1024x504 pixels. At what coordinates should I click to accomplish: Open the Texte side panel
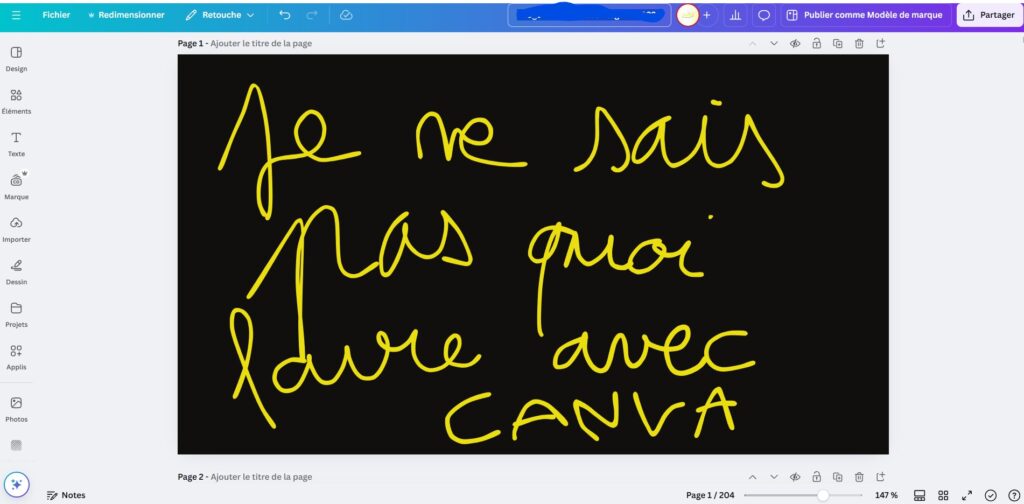coord(16,144)
